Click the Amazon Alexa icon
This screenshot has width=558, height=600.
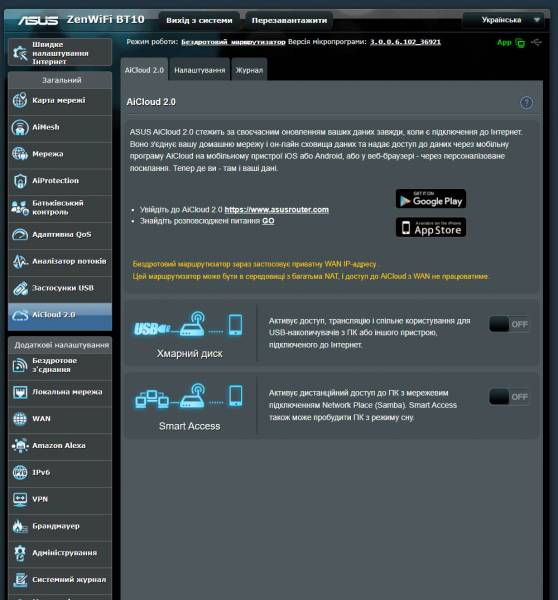coord(20,445)
